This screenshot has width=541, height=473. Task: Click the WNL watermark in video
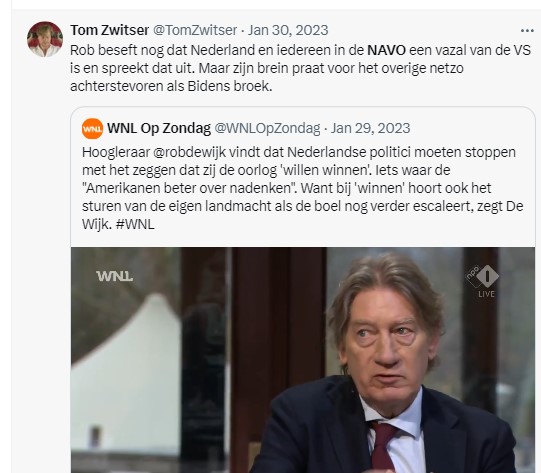[114, 276]
